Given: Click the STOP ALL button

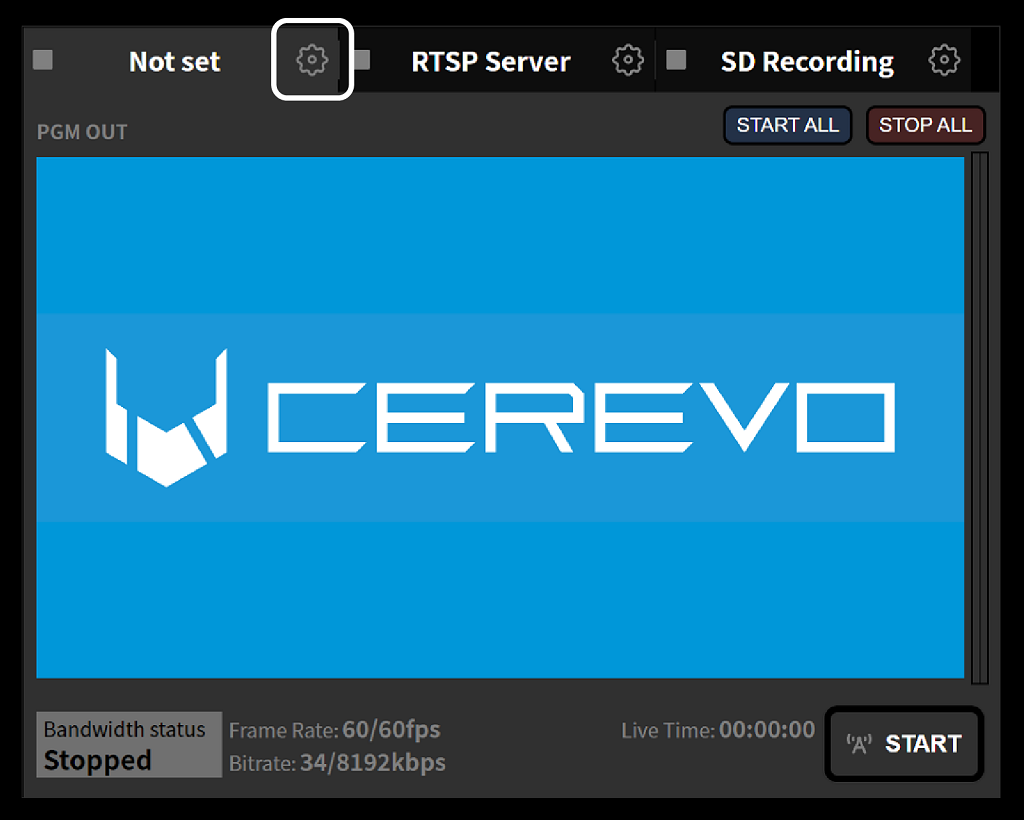Looking at the screenshot, I should point(925,125).
